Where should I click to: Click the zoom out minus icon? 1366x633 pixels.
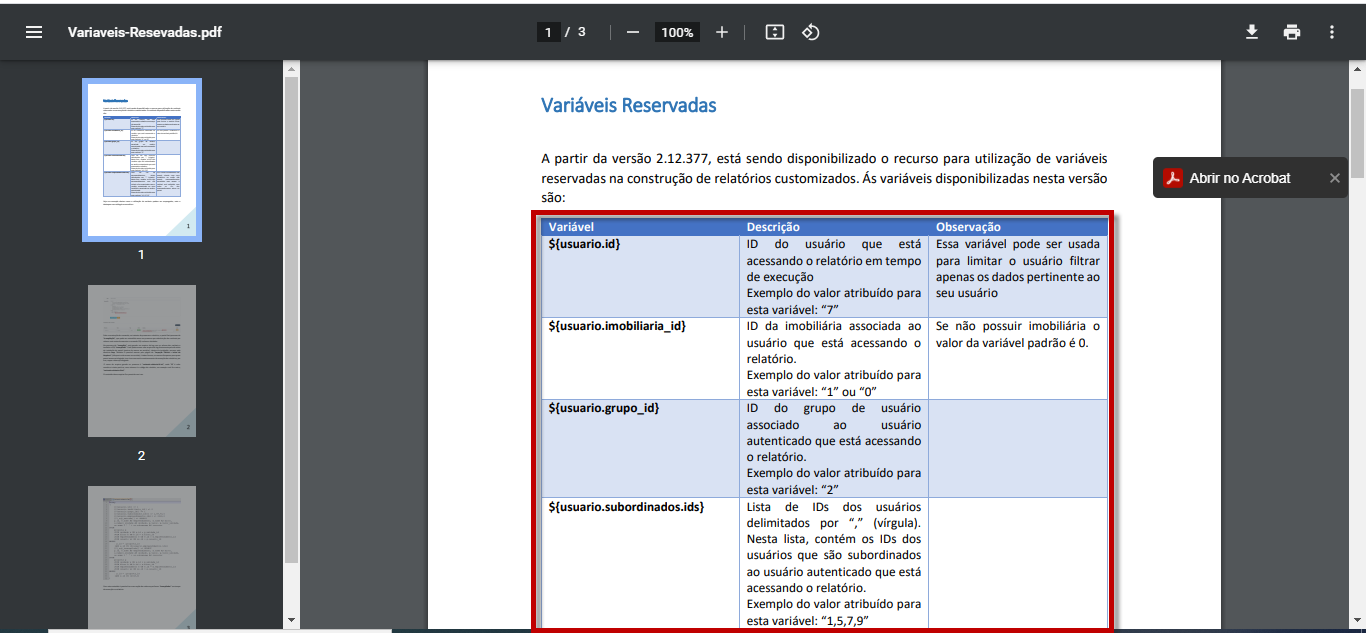point(632,32)
